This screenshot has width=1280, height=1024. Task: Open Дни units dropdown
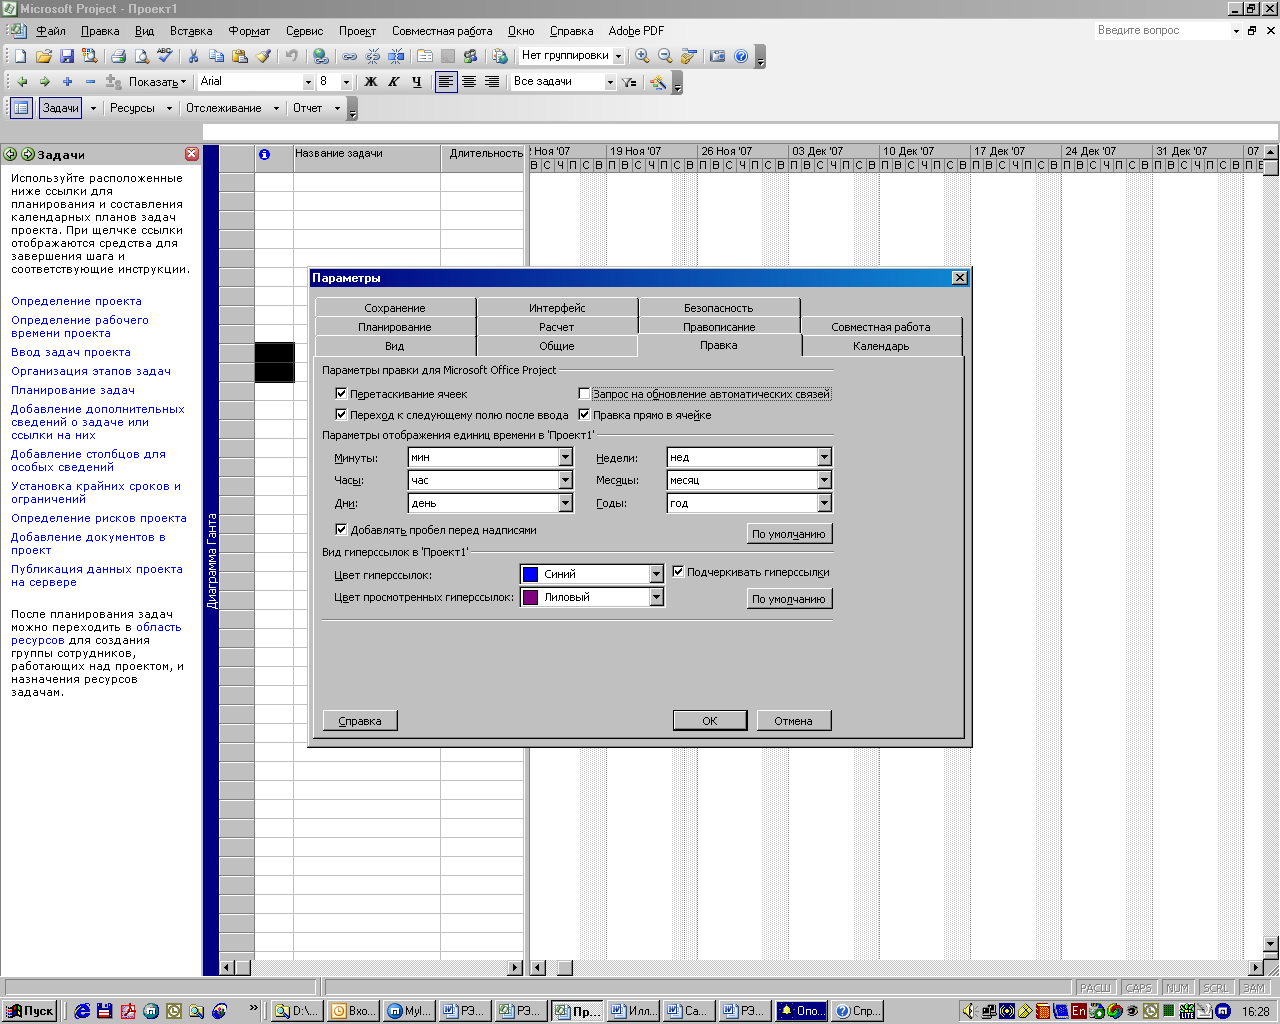tap(565, 503)
